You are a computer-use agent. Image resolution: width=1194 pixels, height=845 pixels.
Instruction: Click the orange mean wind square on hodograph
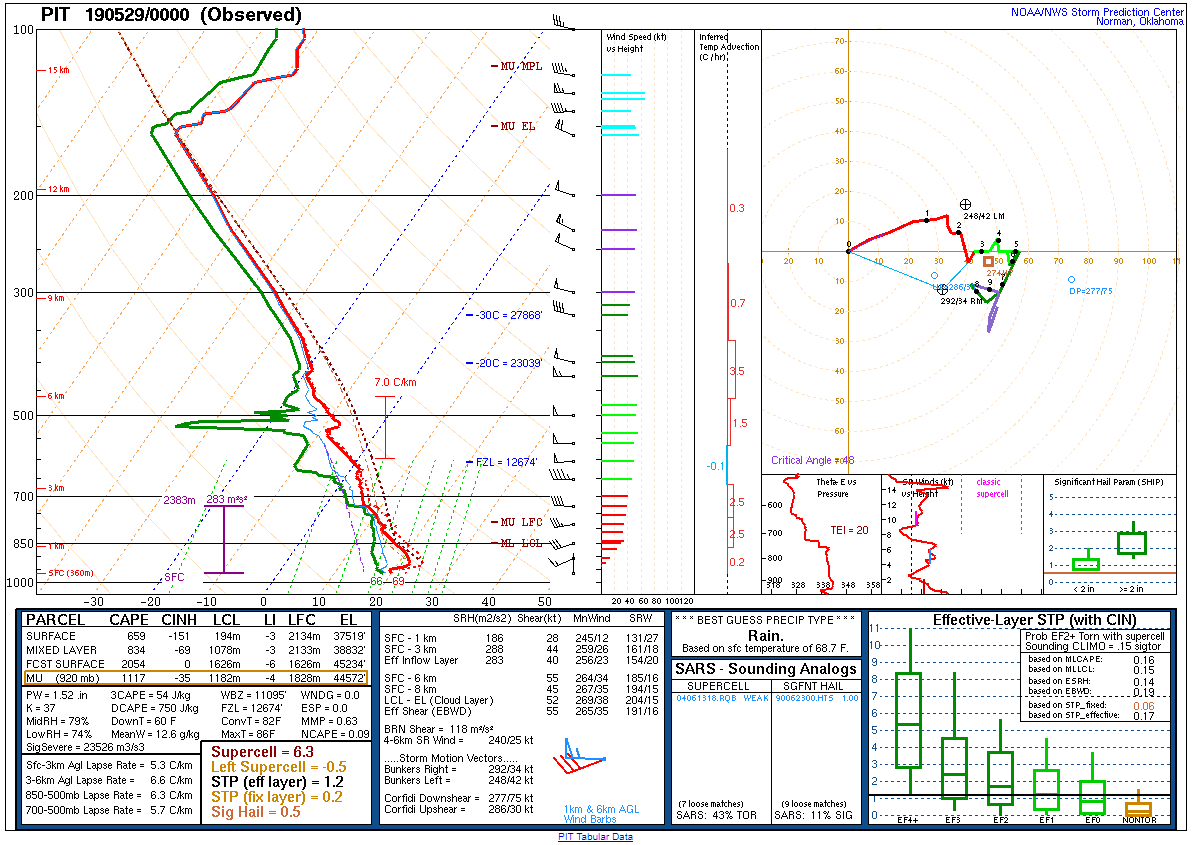click(x=988, y=262)
